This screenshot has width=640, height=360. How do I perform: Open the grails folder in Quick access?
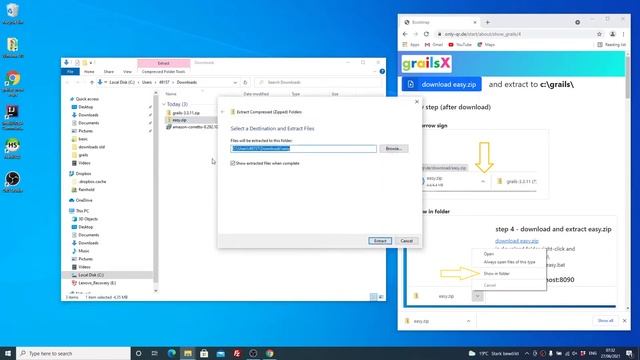[83, 155]
